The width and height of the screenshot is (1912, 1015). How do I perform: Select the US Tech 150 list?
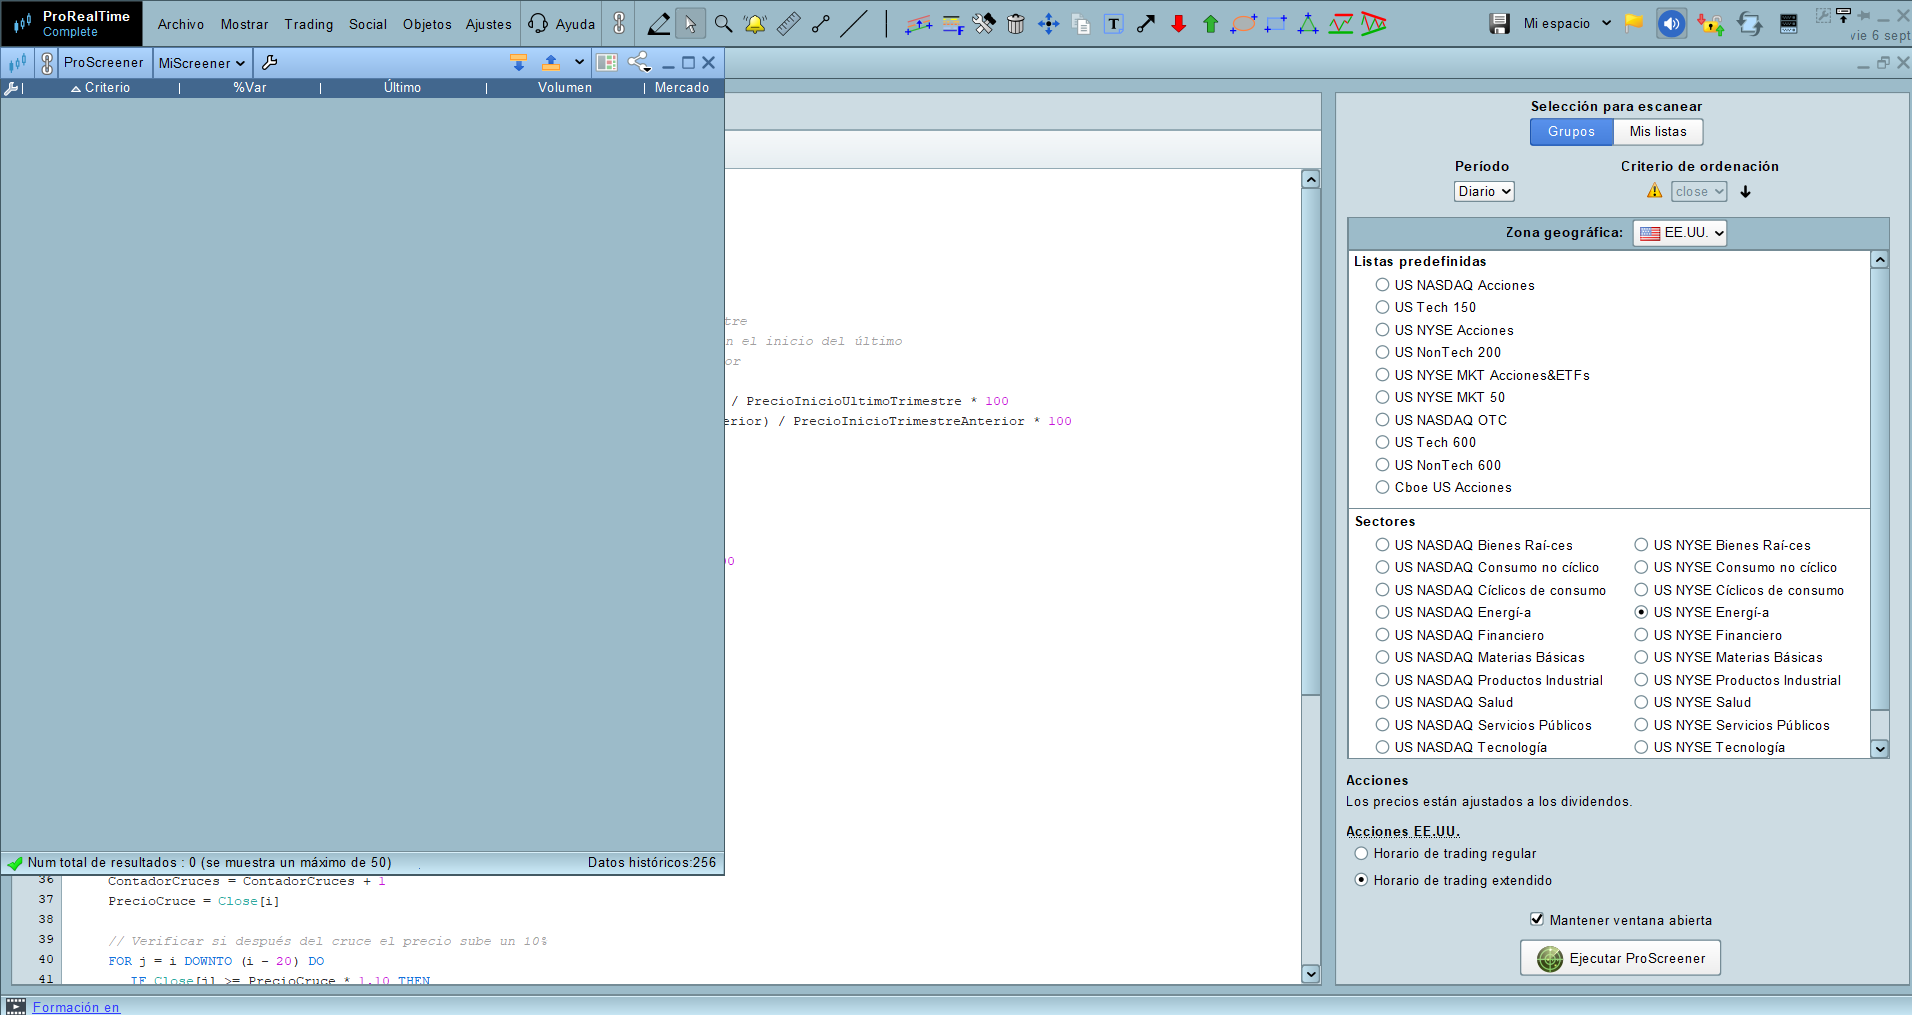(1383, 308)
